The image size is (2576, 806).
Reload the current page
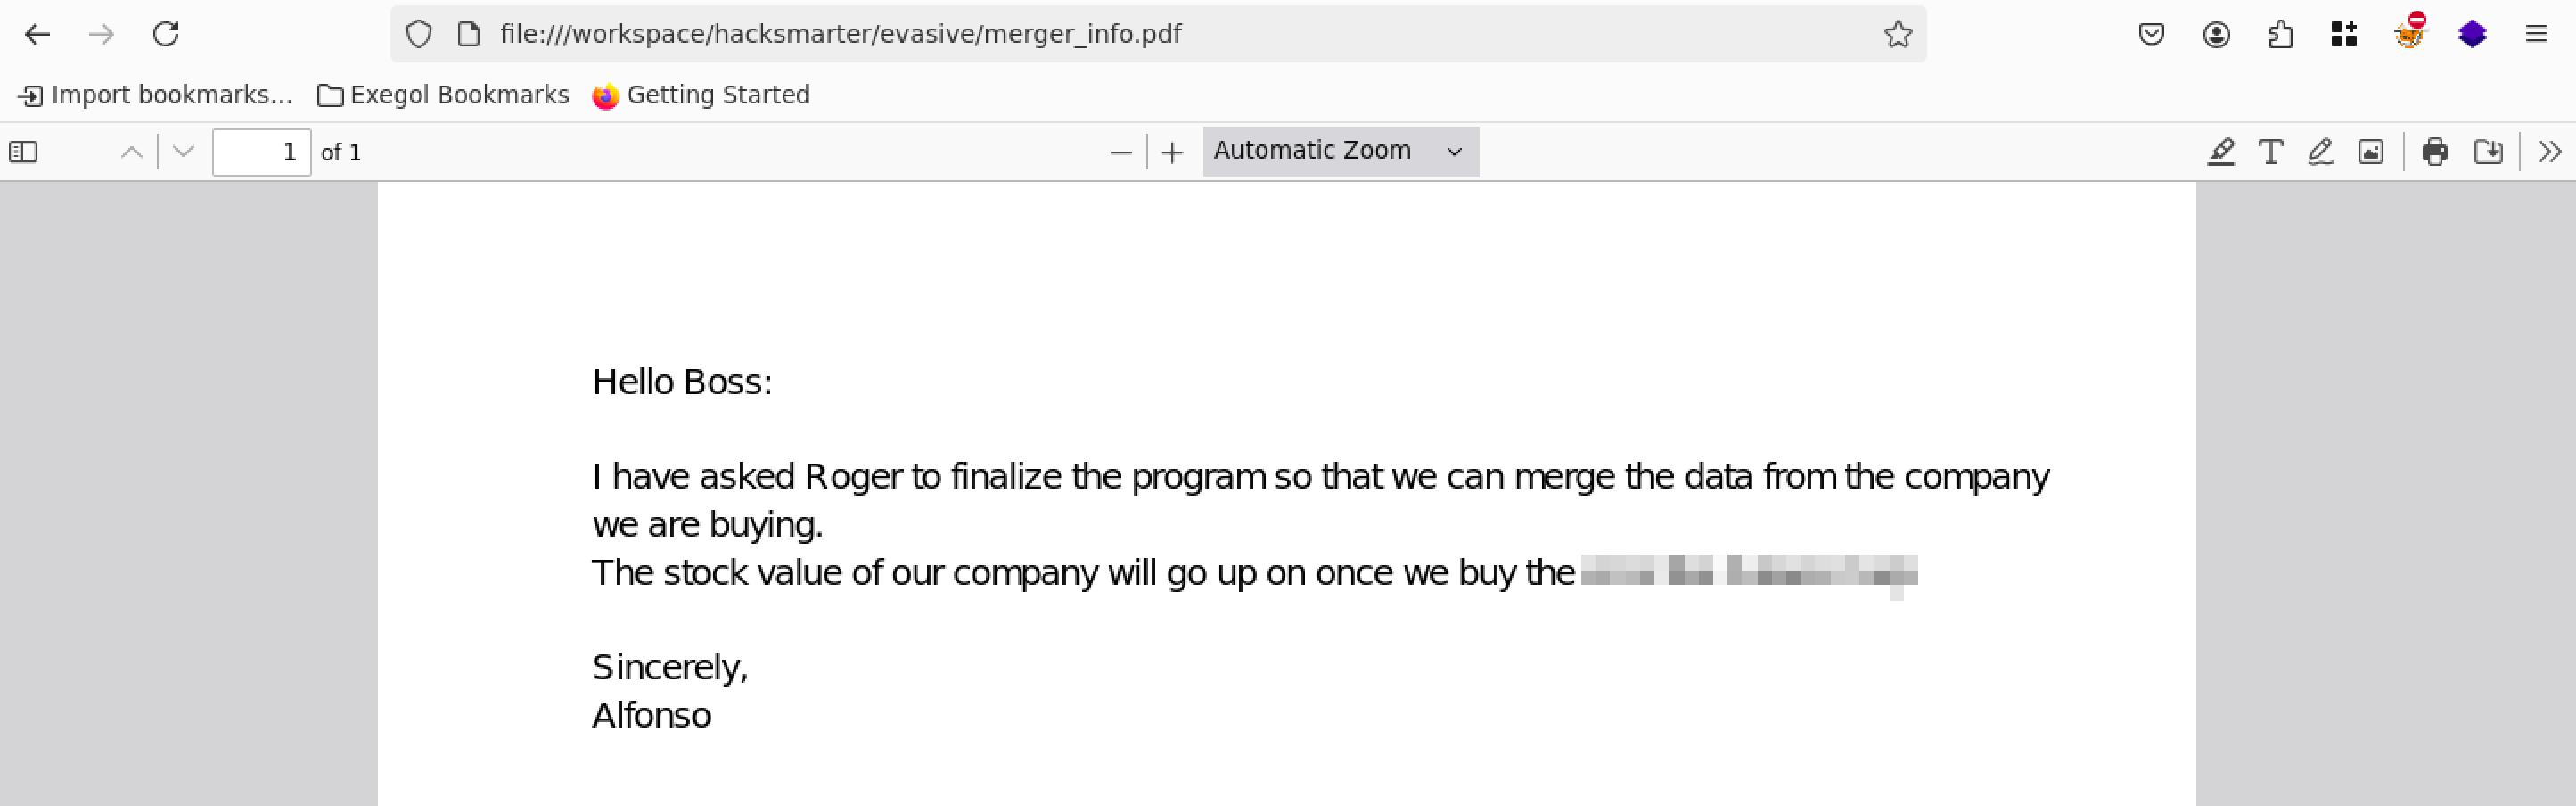point(166,35)
